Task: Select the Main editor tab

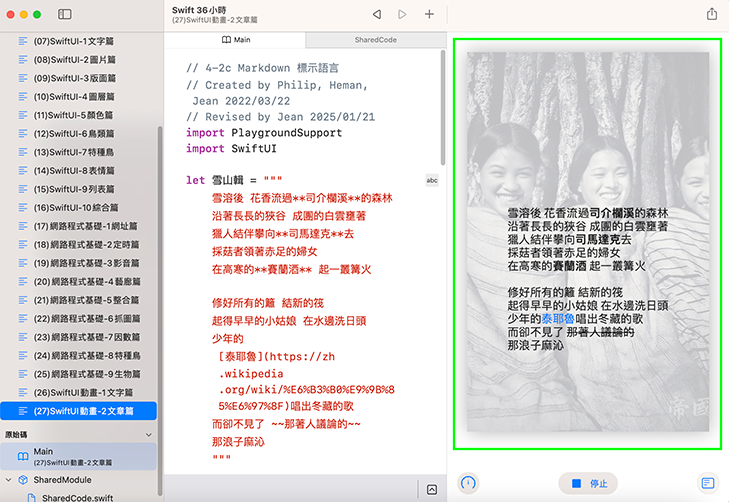Action: point(236,39)
